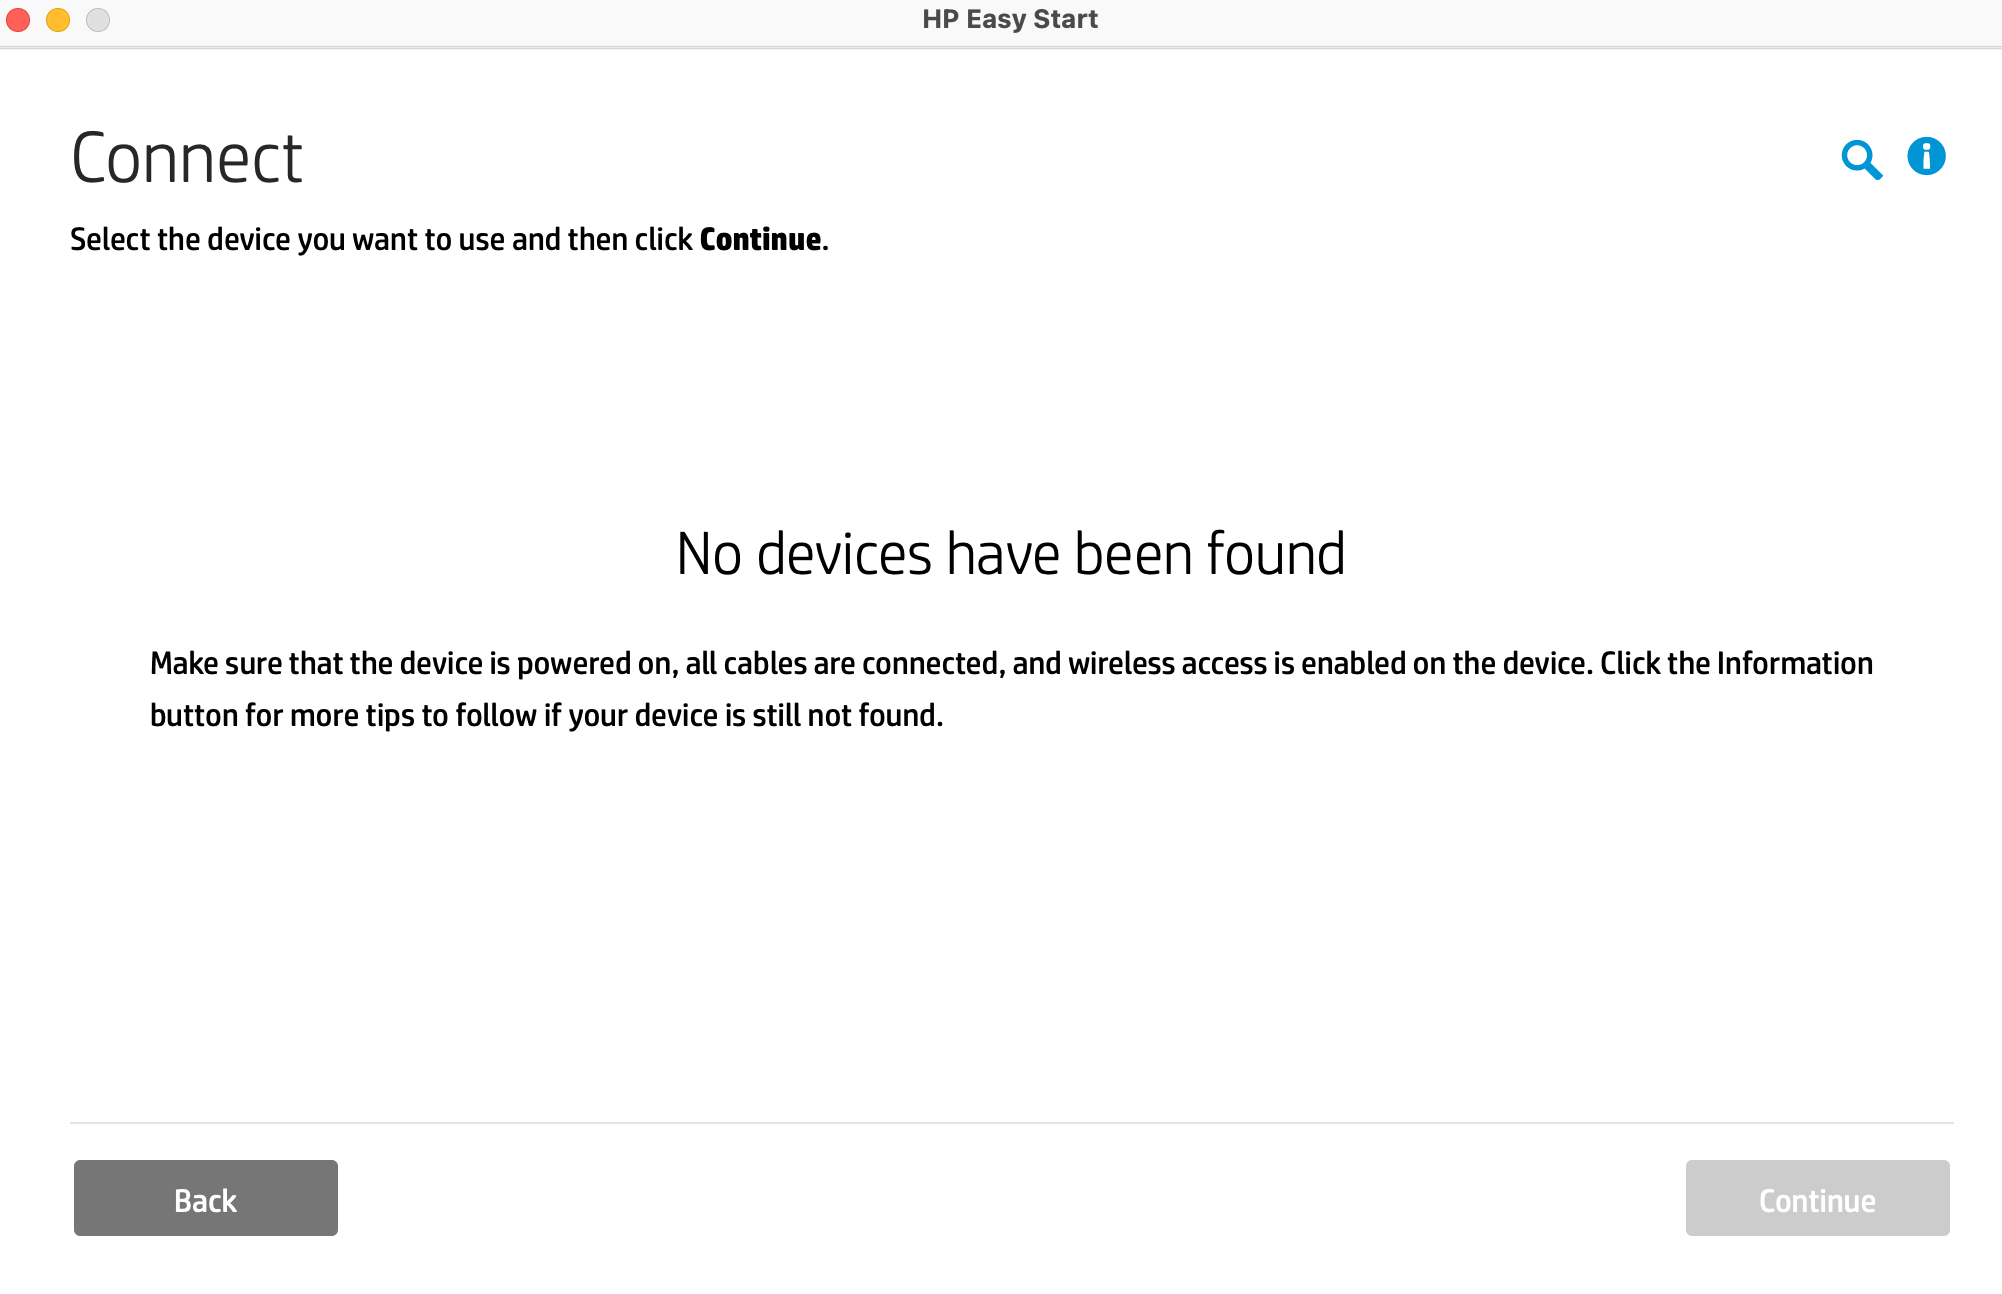The image size is (2002, 1294).
Task: Click the HP Easy Start title text
Action: [x=1009, y=19]
